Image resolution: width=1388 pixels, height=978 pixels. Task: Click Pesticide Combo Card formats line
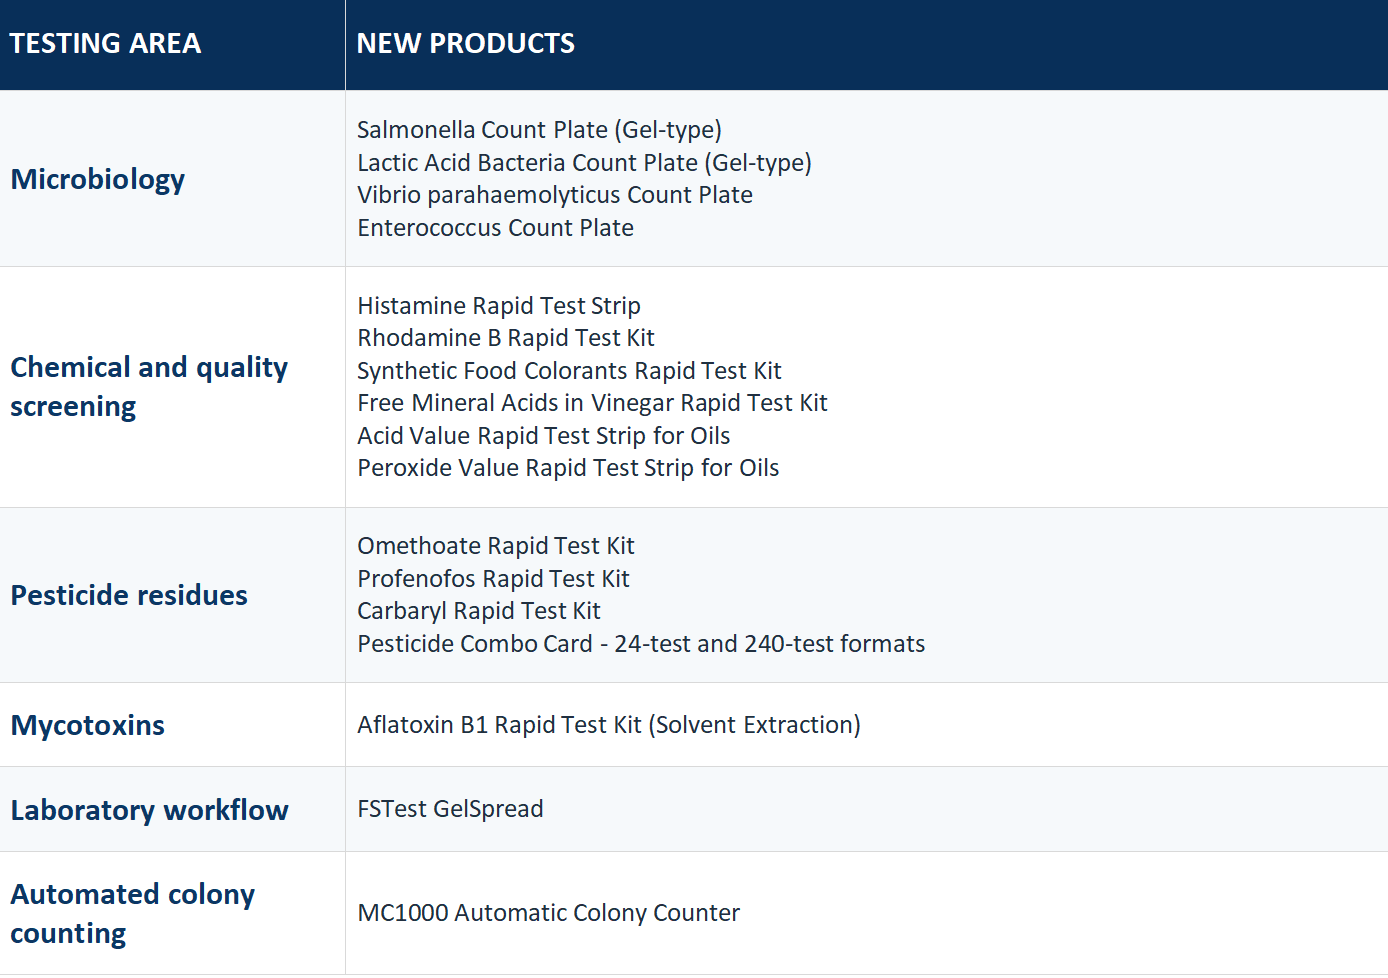(x=641, y=644)
